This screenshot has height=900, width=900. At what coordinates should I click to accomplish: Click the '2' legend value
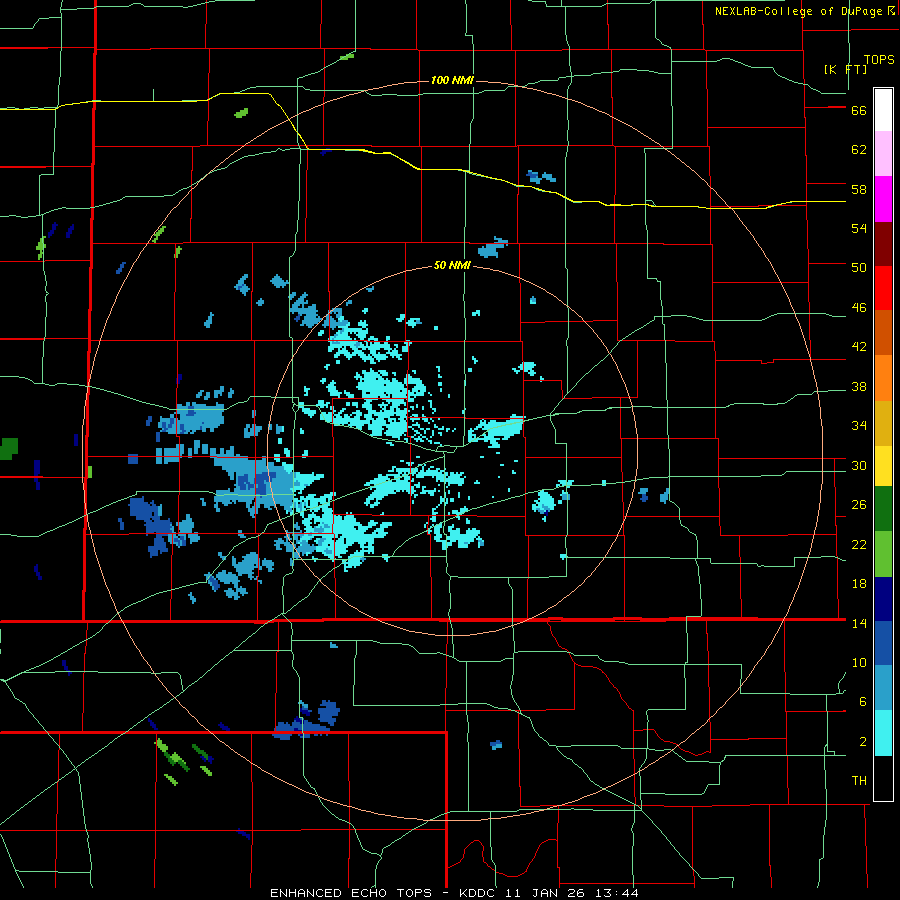(x=863, y=742)
